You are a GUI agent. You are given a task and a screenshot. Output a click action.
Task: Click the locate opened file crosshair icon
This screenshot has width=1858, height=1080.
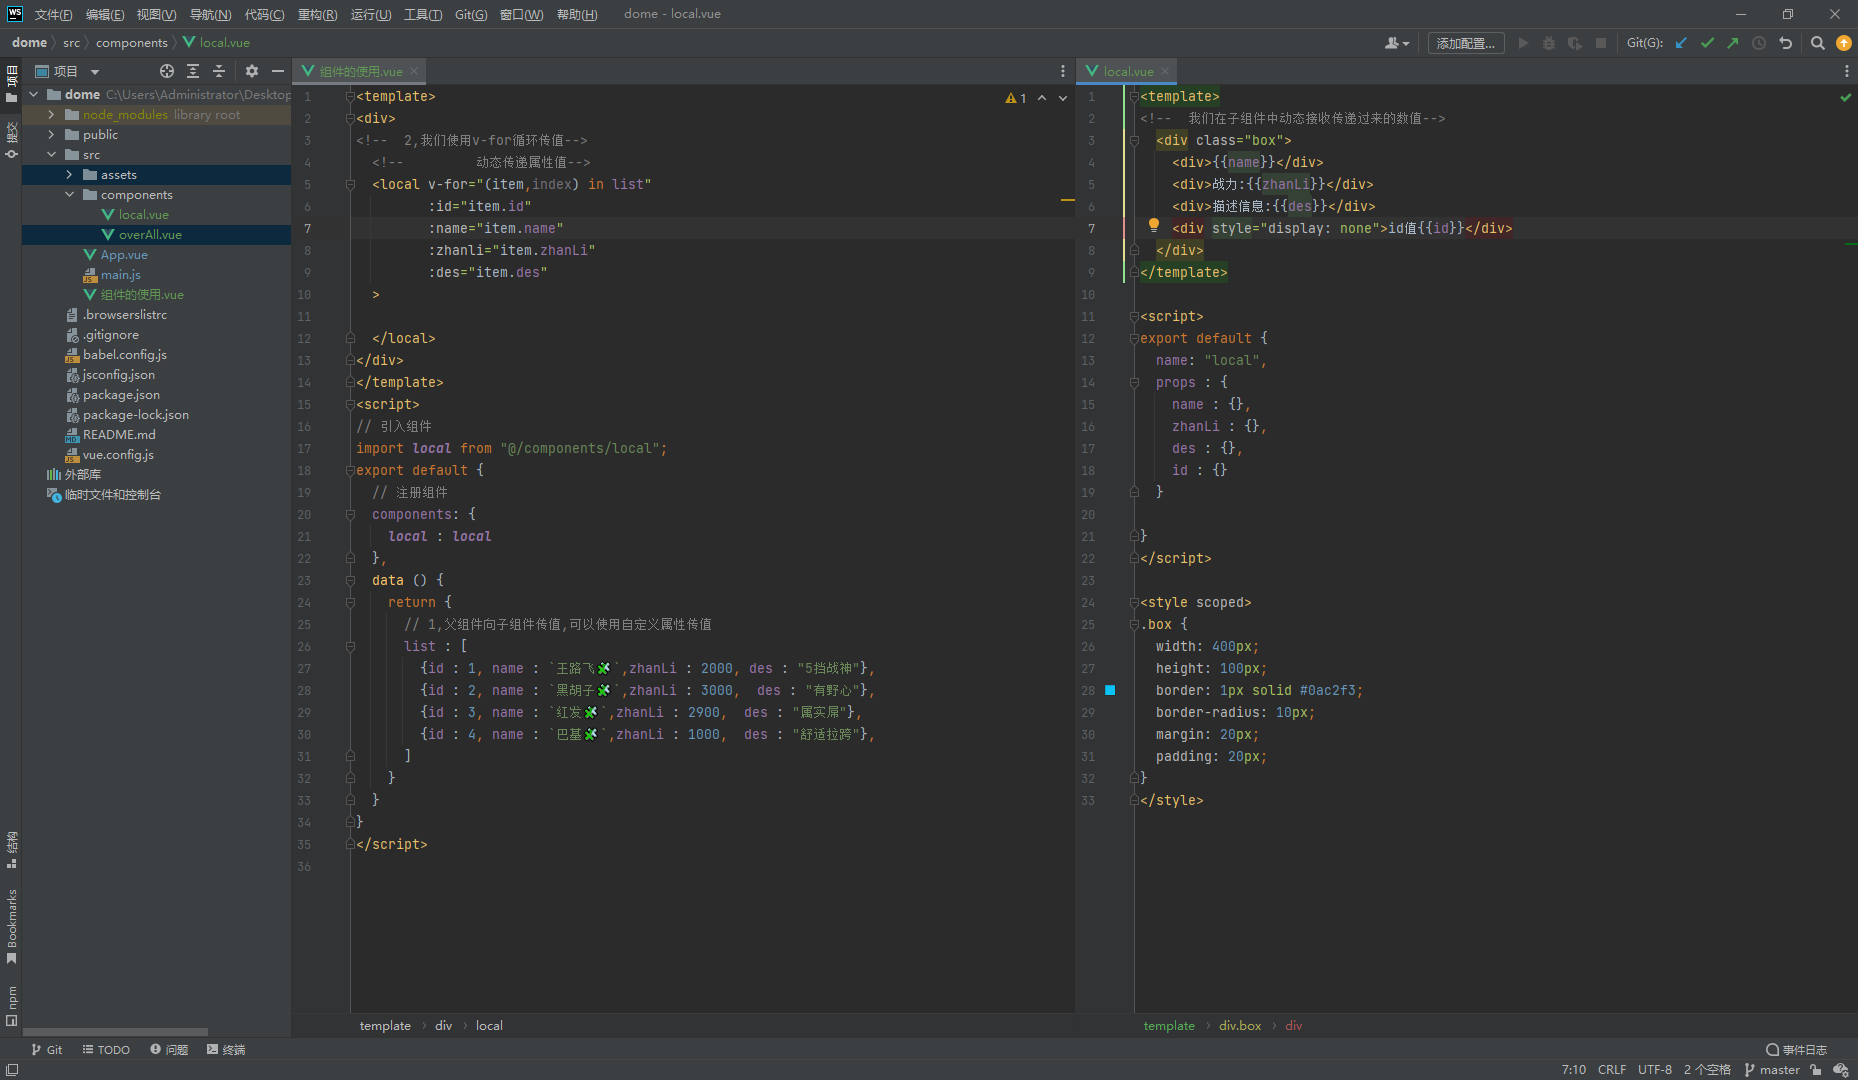point(167,71)
